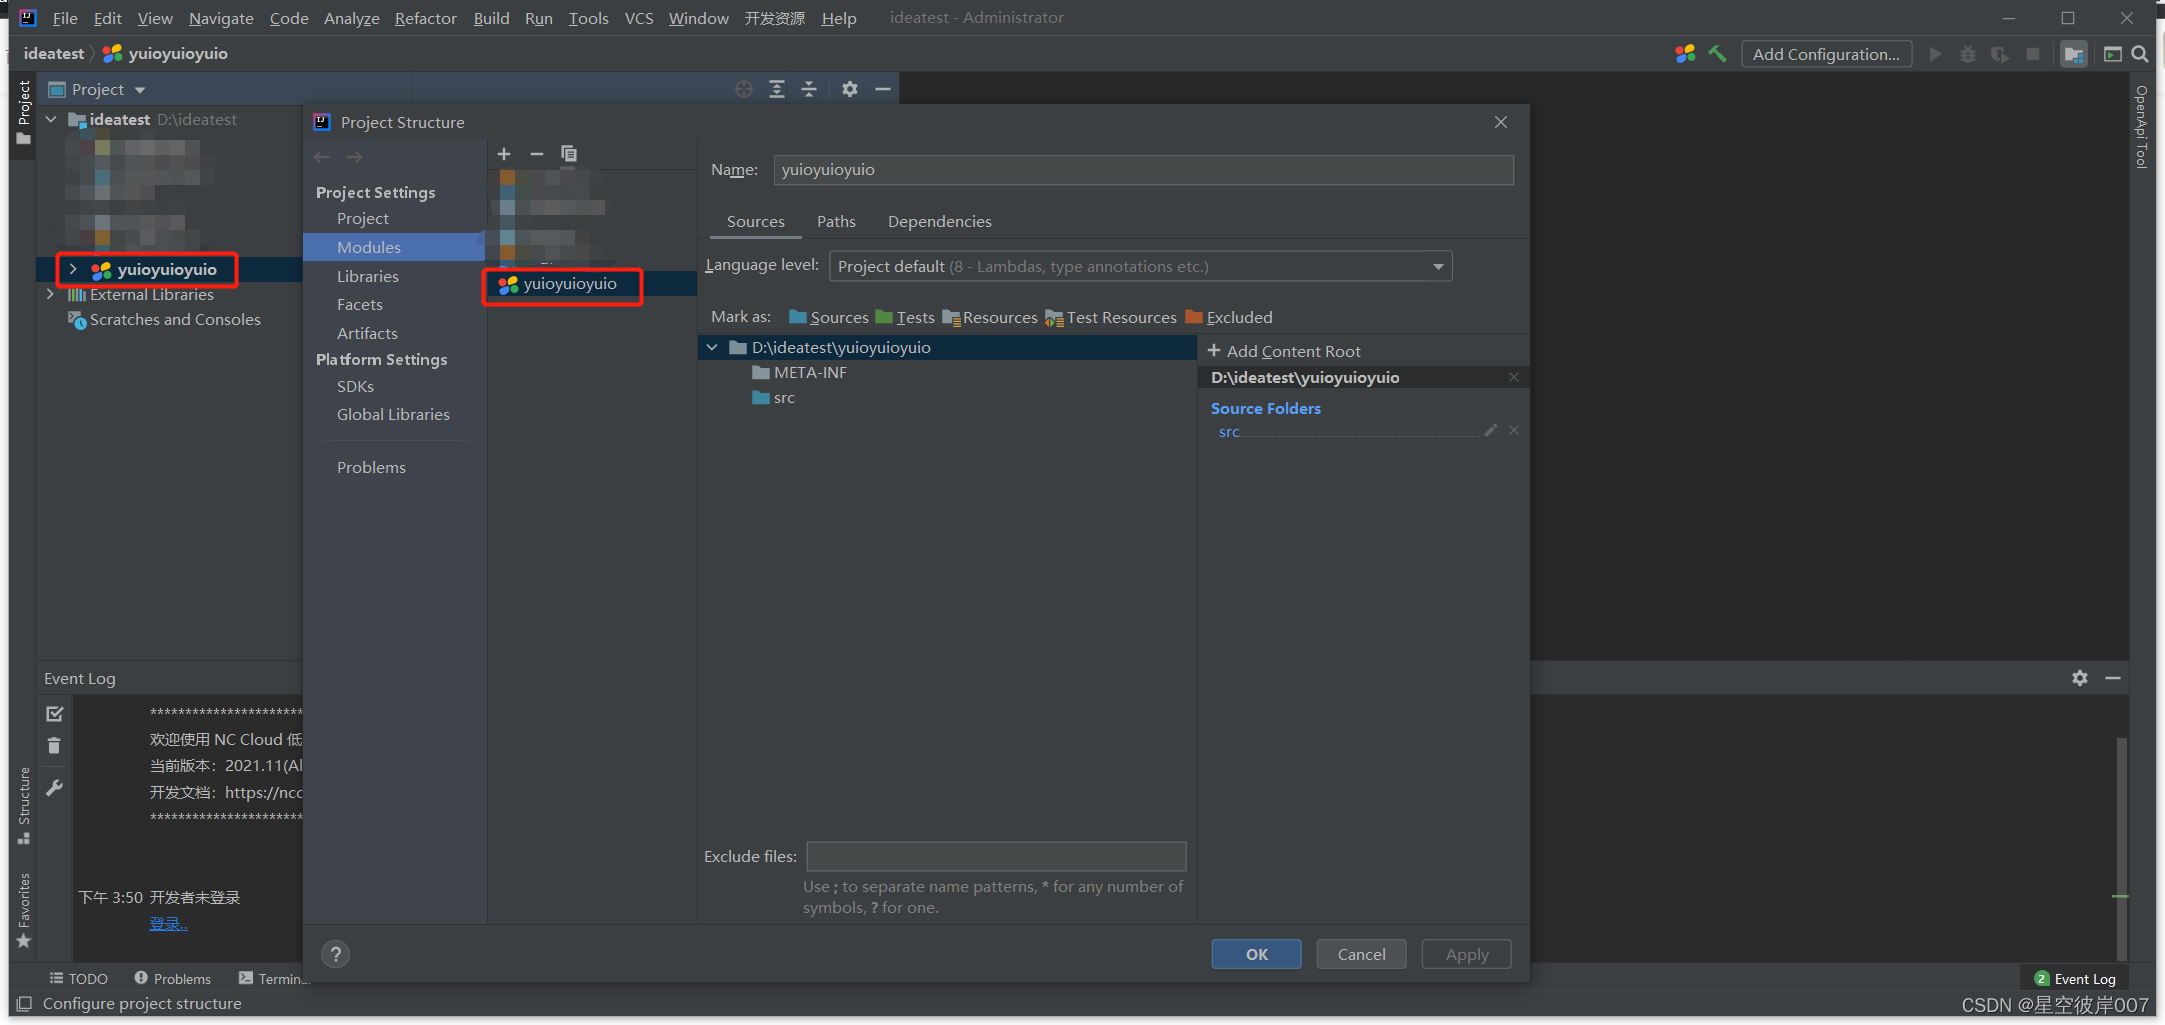Mark folder as Excluded

[x=1229, y=317]
